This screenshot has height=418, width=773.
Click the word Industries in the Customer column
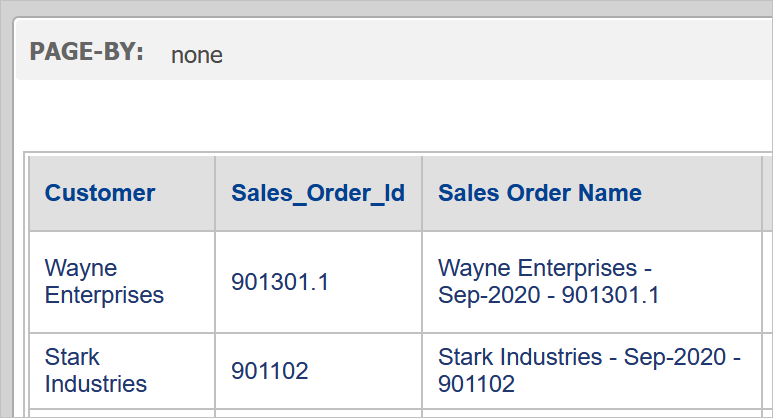click(96, 384)
